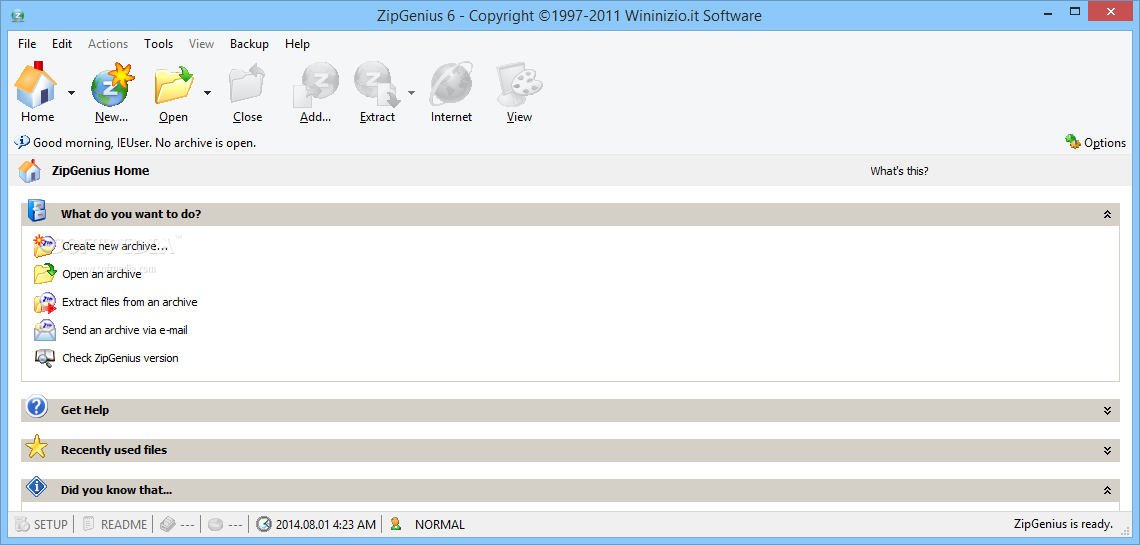Click the Close toolbar icon
The image size is (1140, 545).
(x=247, y=85)
